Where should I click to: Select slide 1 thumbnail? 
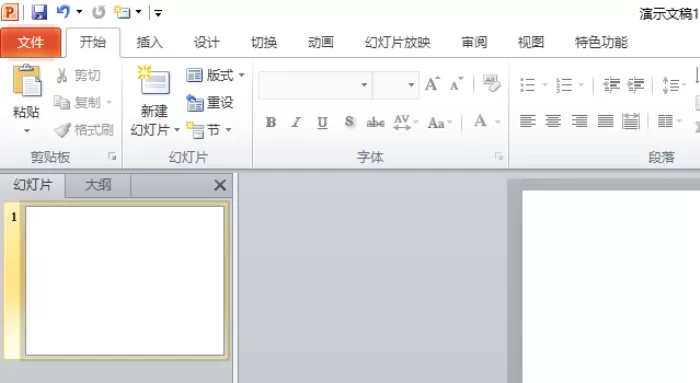125,281
